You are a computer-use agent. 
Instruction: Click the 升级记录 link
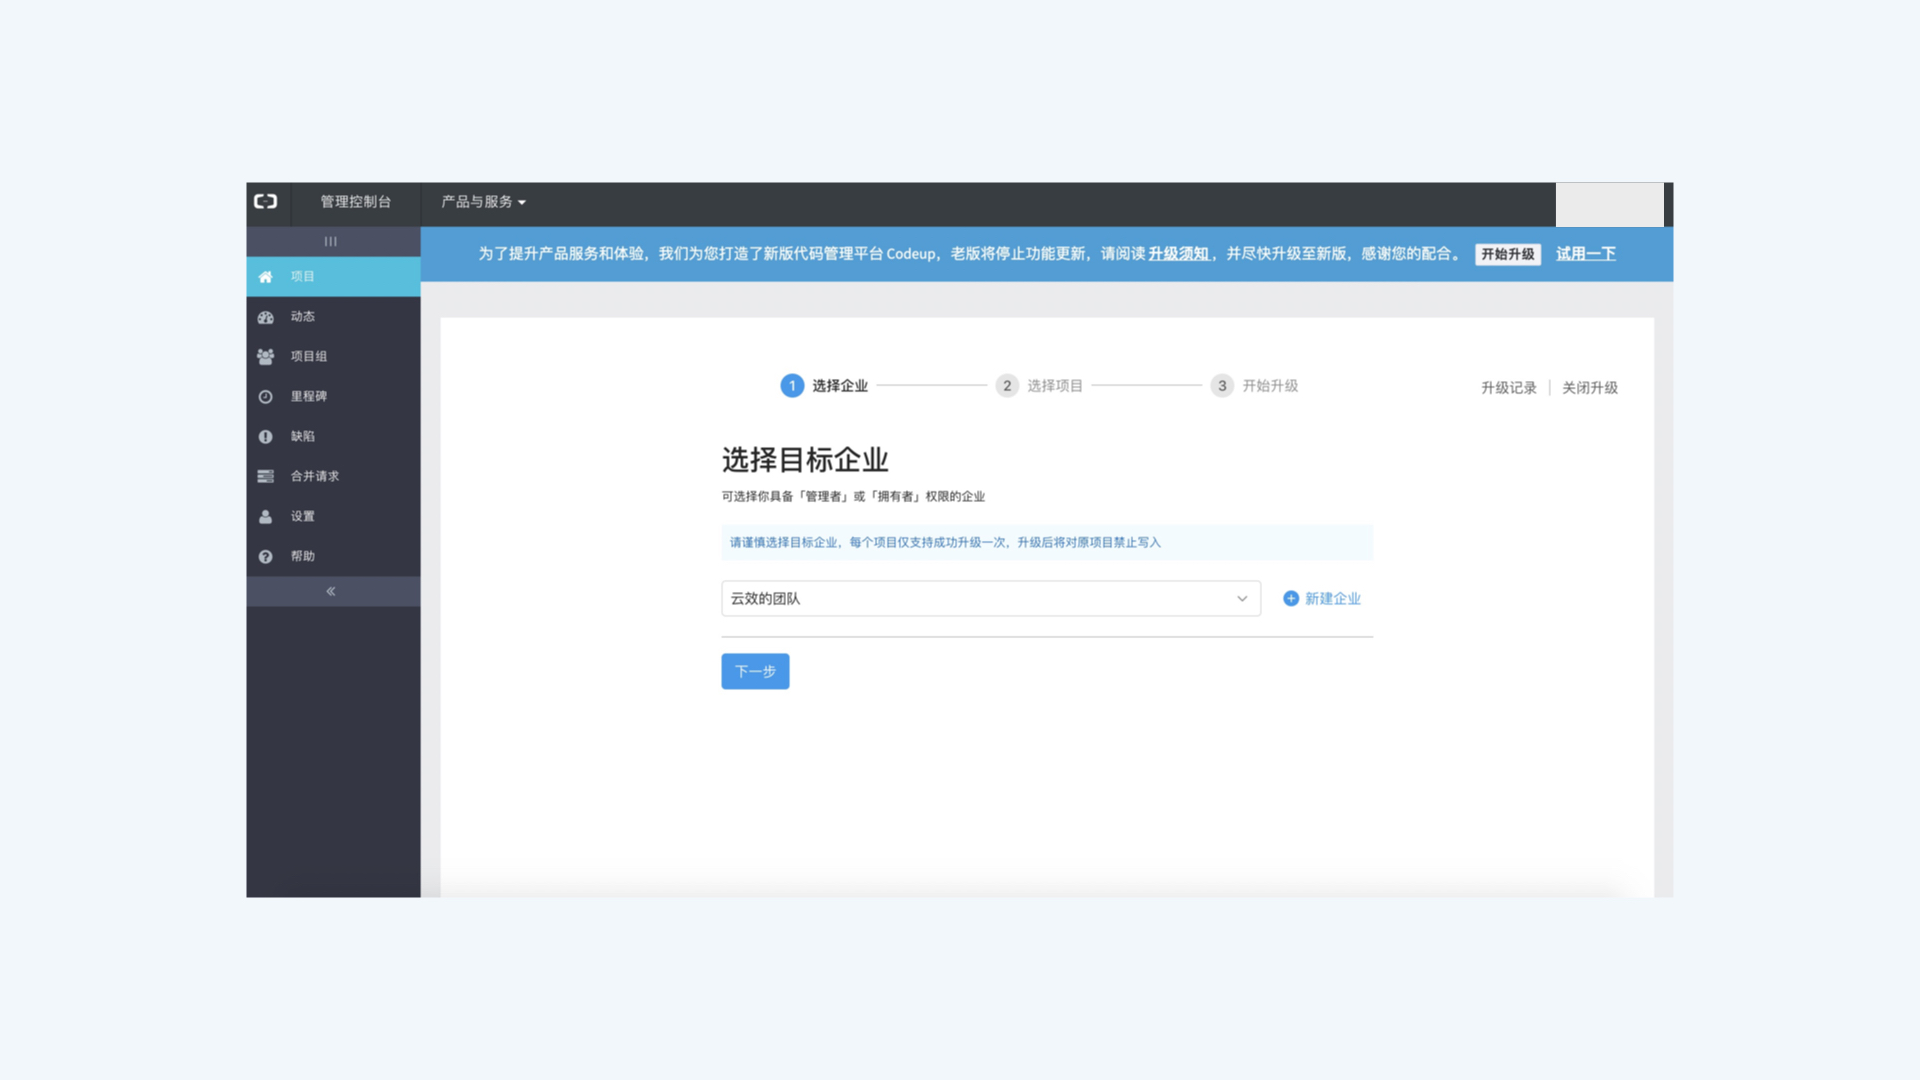pos(1509,388)
